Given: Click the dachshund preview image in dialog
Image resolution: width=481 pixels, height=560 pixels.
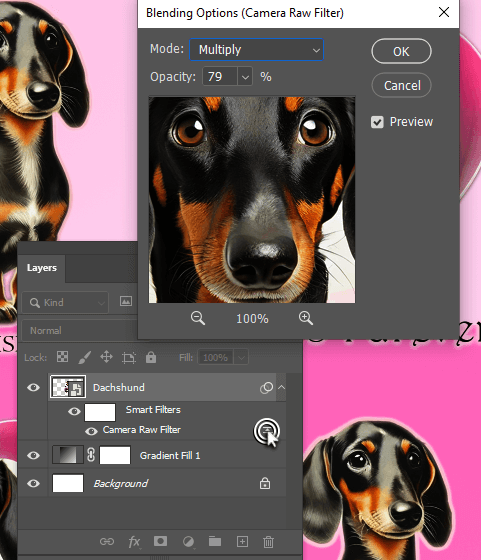Looking at the screenshot, I should [x=252, y=200].
